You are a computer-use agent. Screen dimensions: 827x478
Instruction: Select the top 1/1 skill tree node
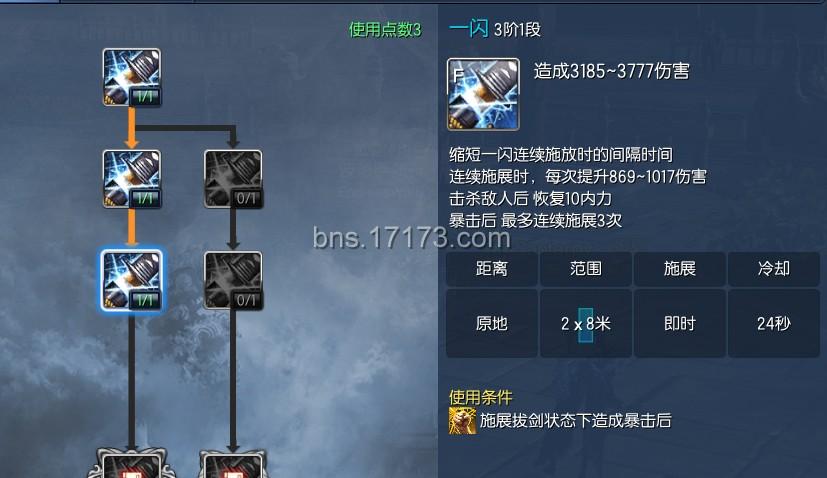pyautogui.click(x=132, y=78)
